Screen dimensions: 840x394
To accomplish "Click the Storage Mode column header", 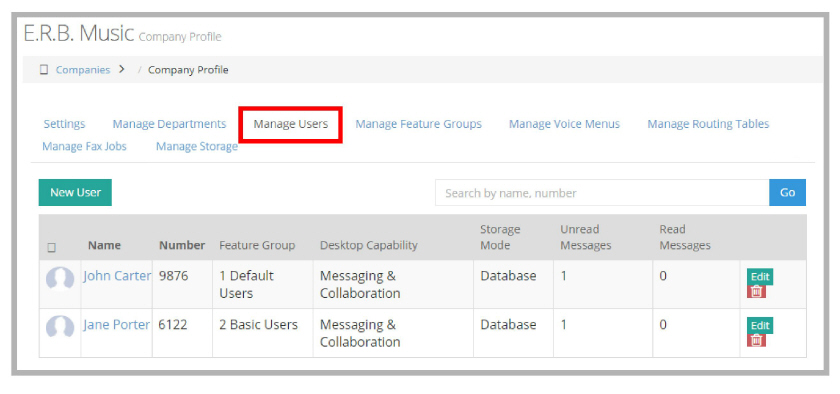I will click(x=500, y=237).
